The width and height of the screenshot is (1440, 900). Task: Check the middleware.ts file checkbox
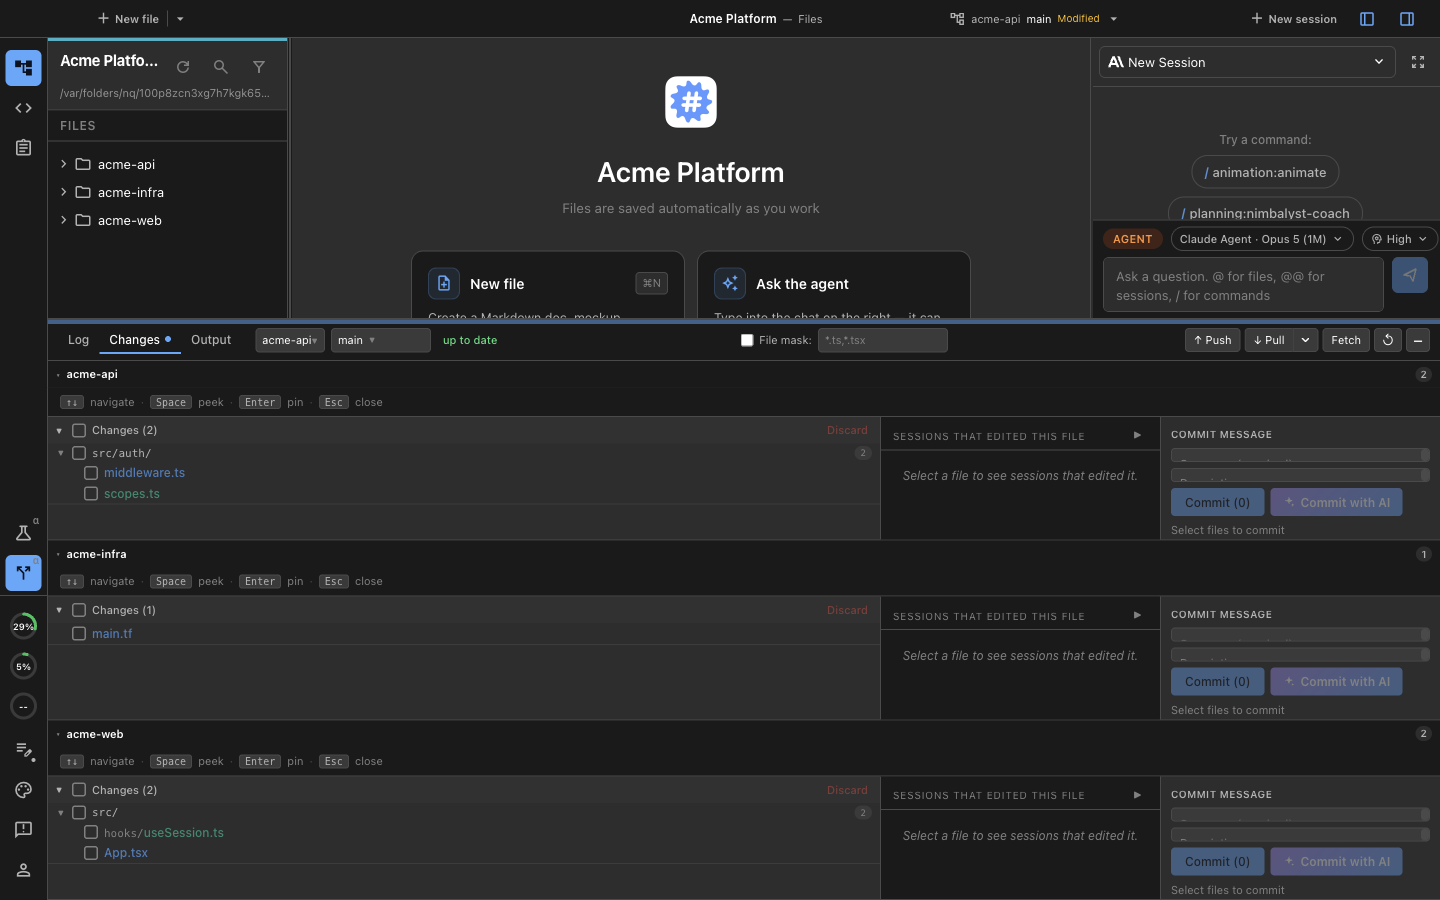coord(91,473)
